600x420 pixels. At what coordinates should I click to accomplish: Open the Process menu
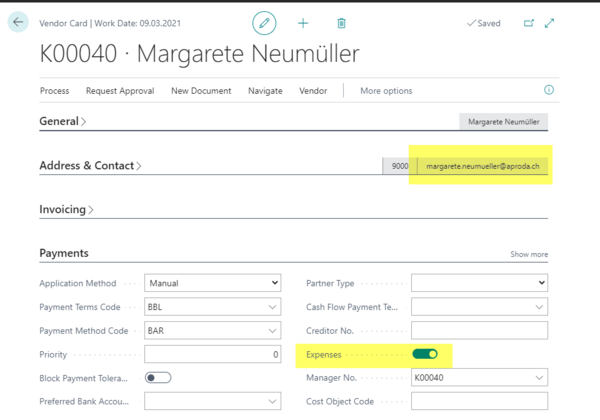click(x=55, y=91)
